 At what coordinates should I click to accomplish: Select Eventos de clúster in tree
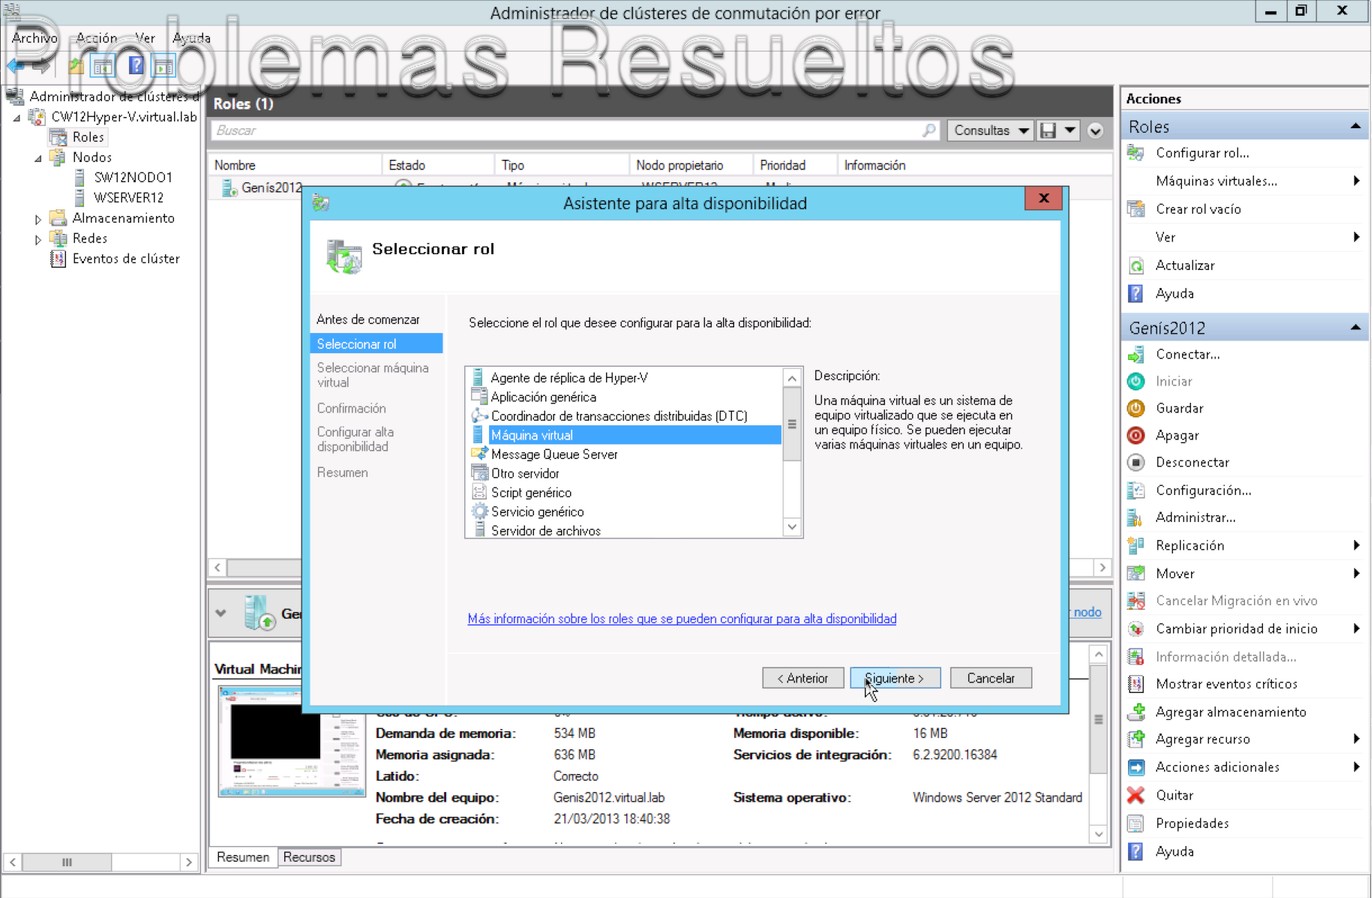[126, 259]
